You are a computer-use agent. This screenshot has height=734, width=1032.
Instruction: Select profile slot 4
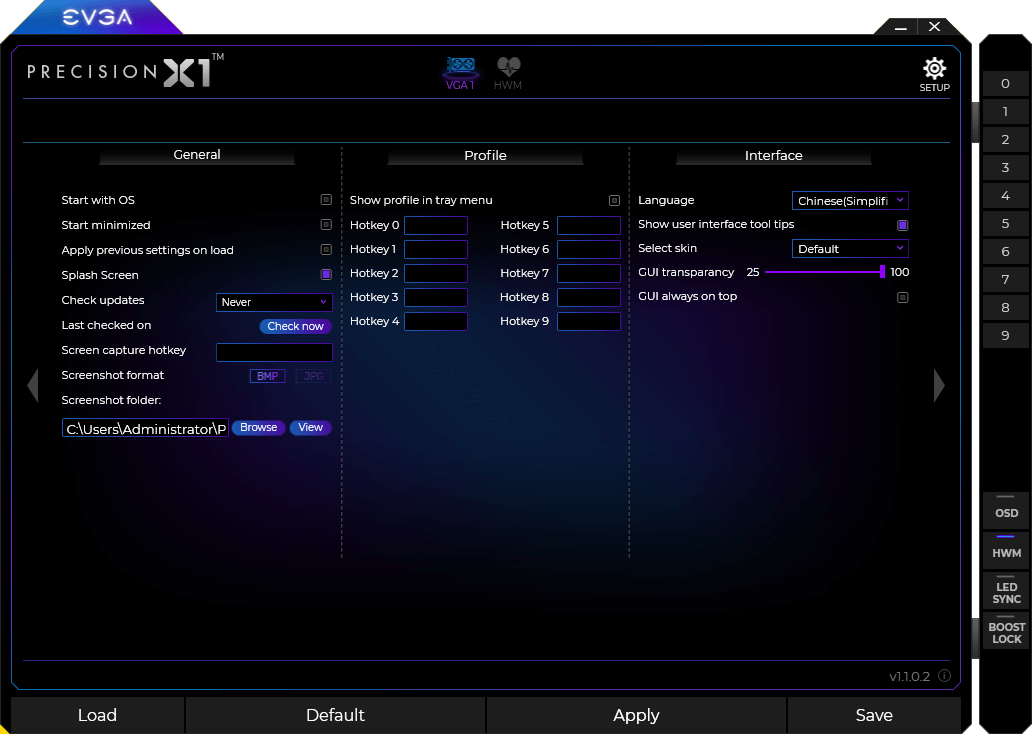click(x=1005, y=196)
